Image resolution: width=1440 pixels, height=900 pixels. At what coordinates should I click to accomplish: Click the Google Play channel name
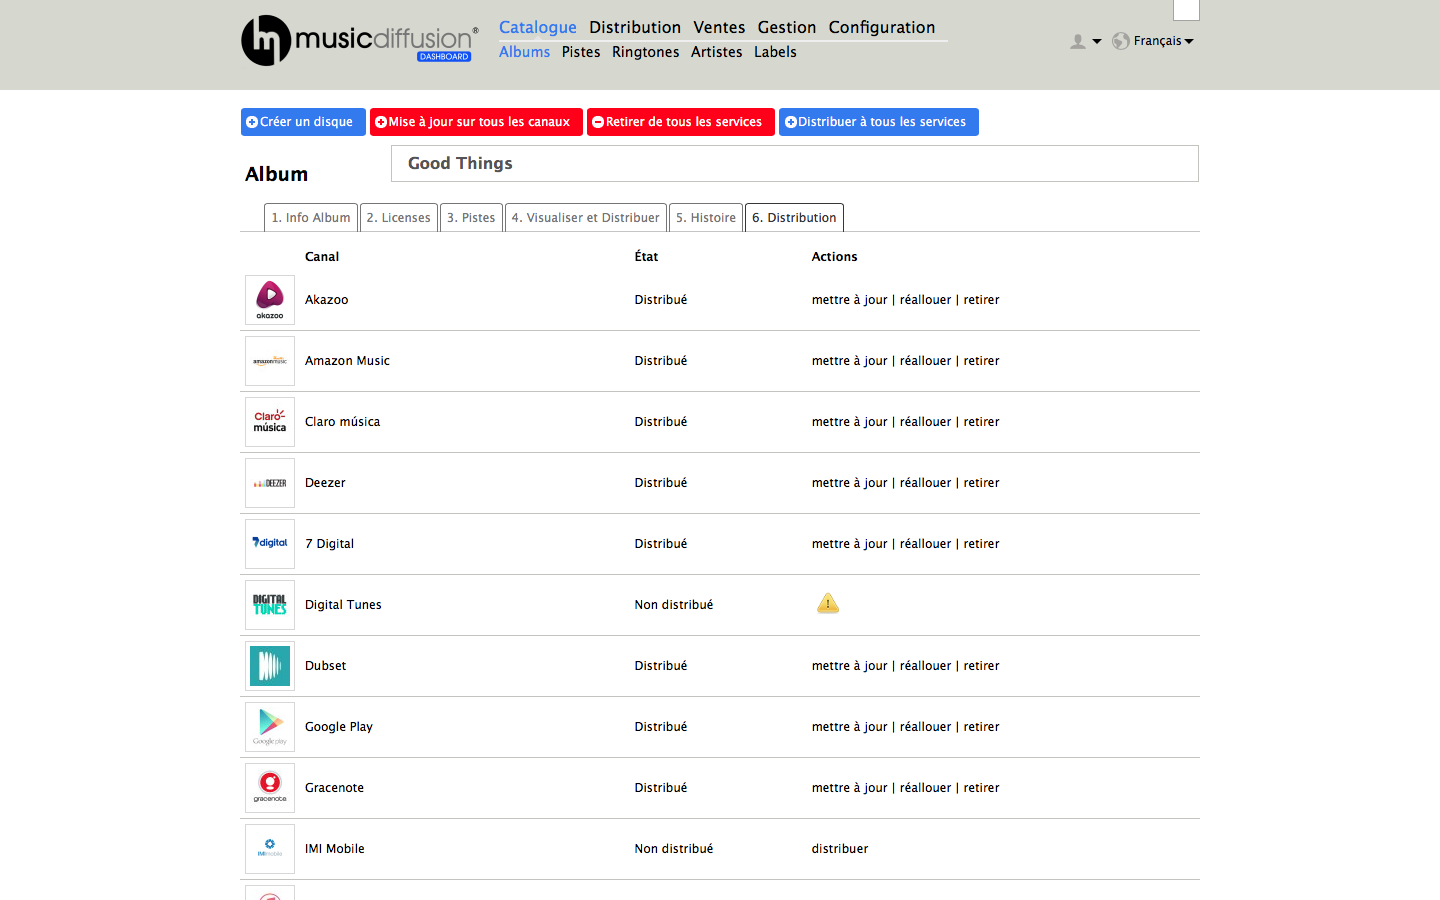coord(339,727)
